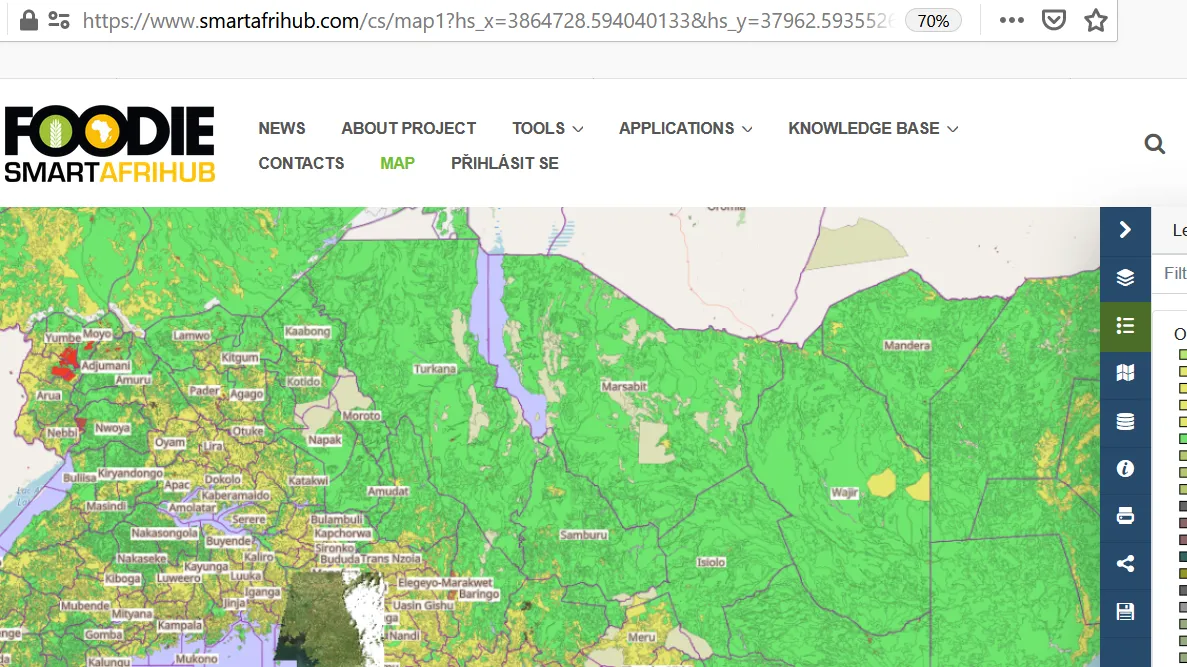Open the datasource database icon
1187x667 pixels.
[1125, 421]
